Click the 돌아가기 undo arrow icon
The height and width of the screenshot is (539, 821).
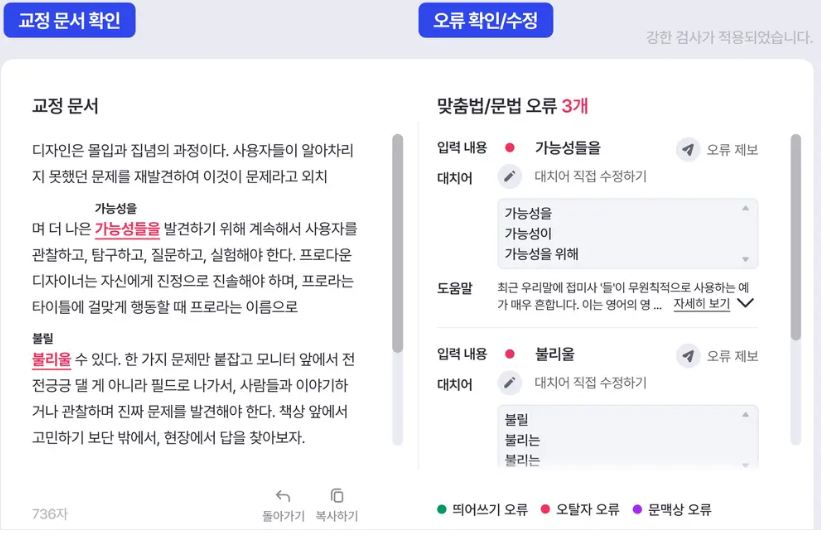coord(283,496)
